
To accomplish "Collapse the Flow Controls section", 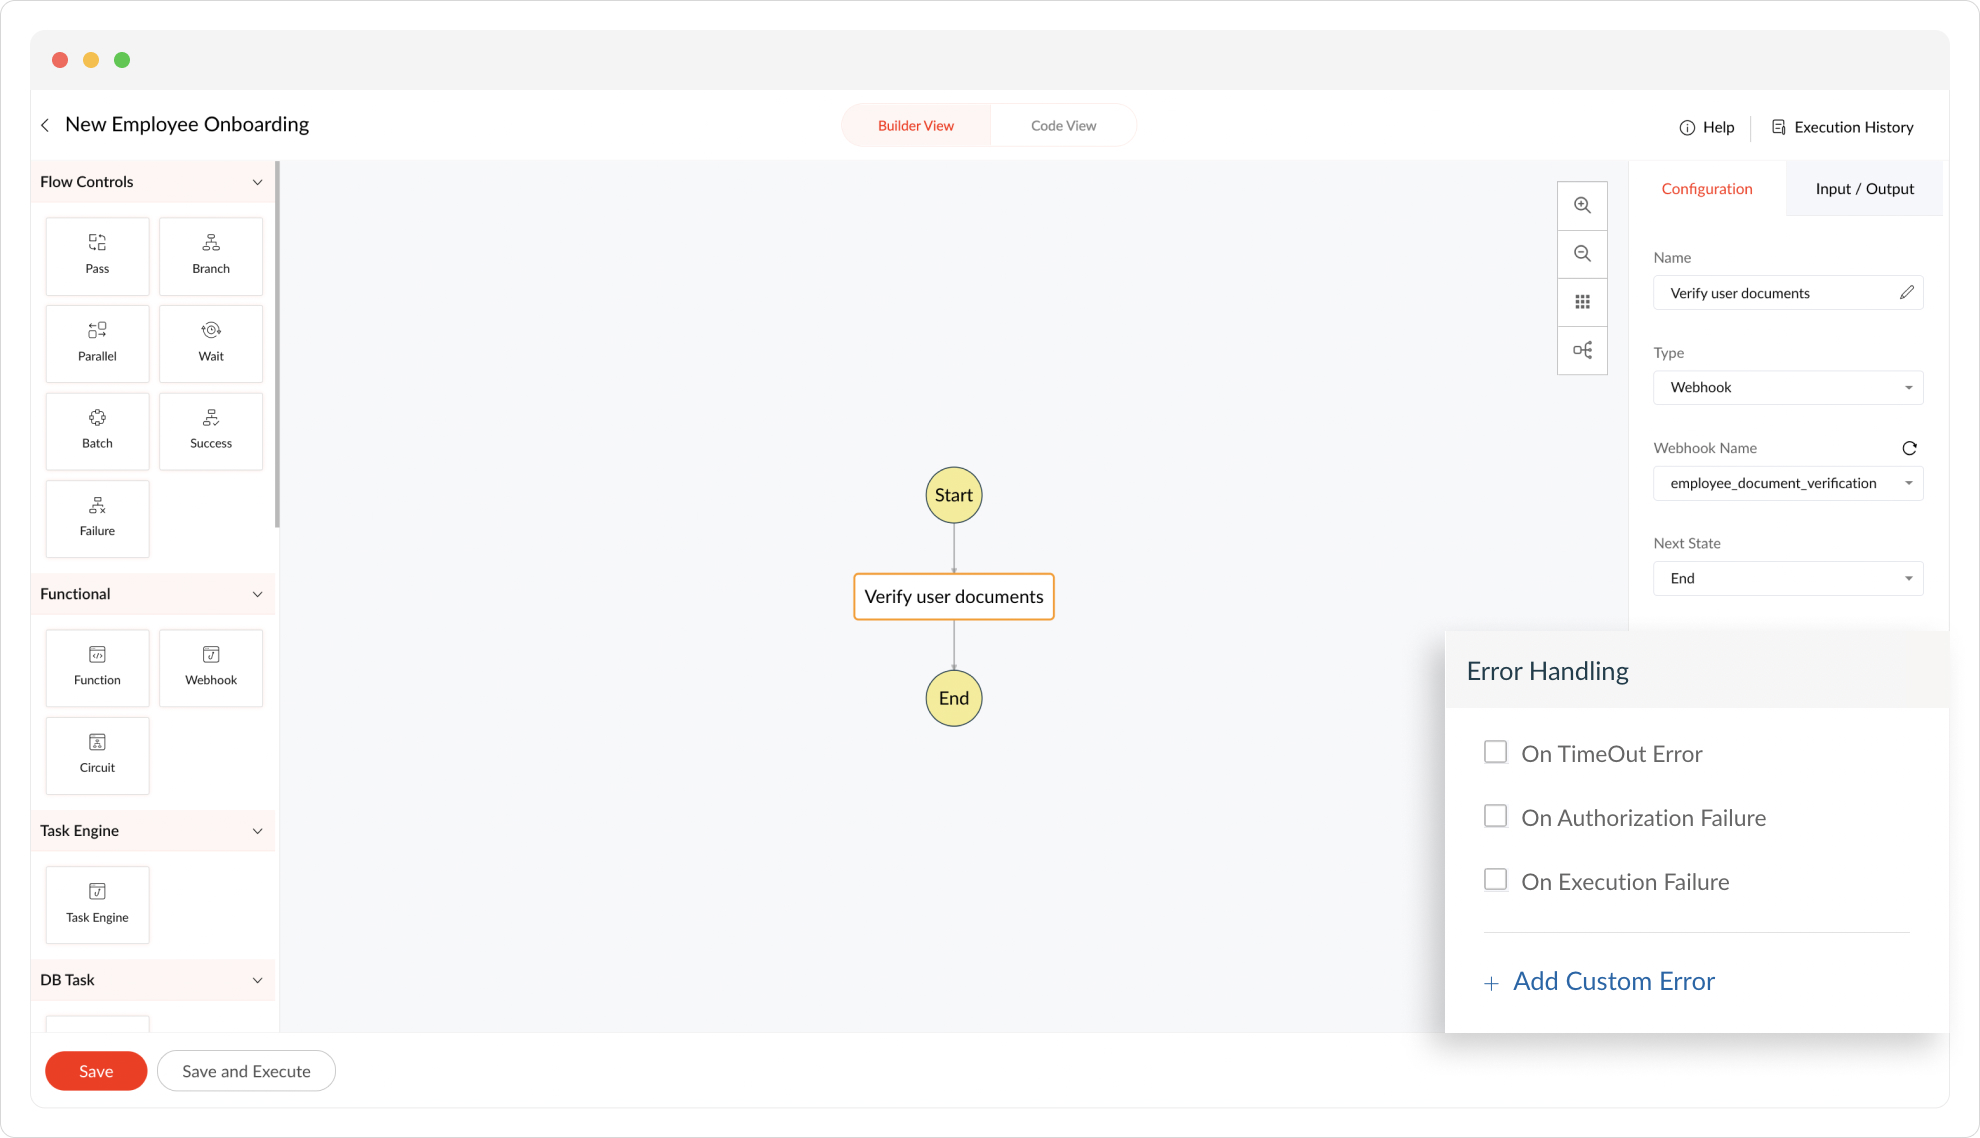I will [x=257, y=182].
